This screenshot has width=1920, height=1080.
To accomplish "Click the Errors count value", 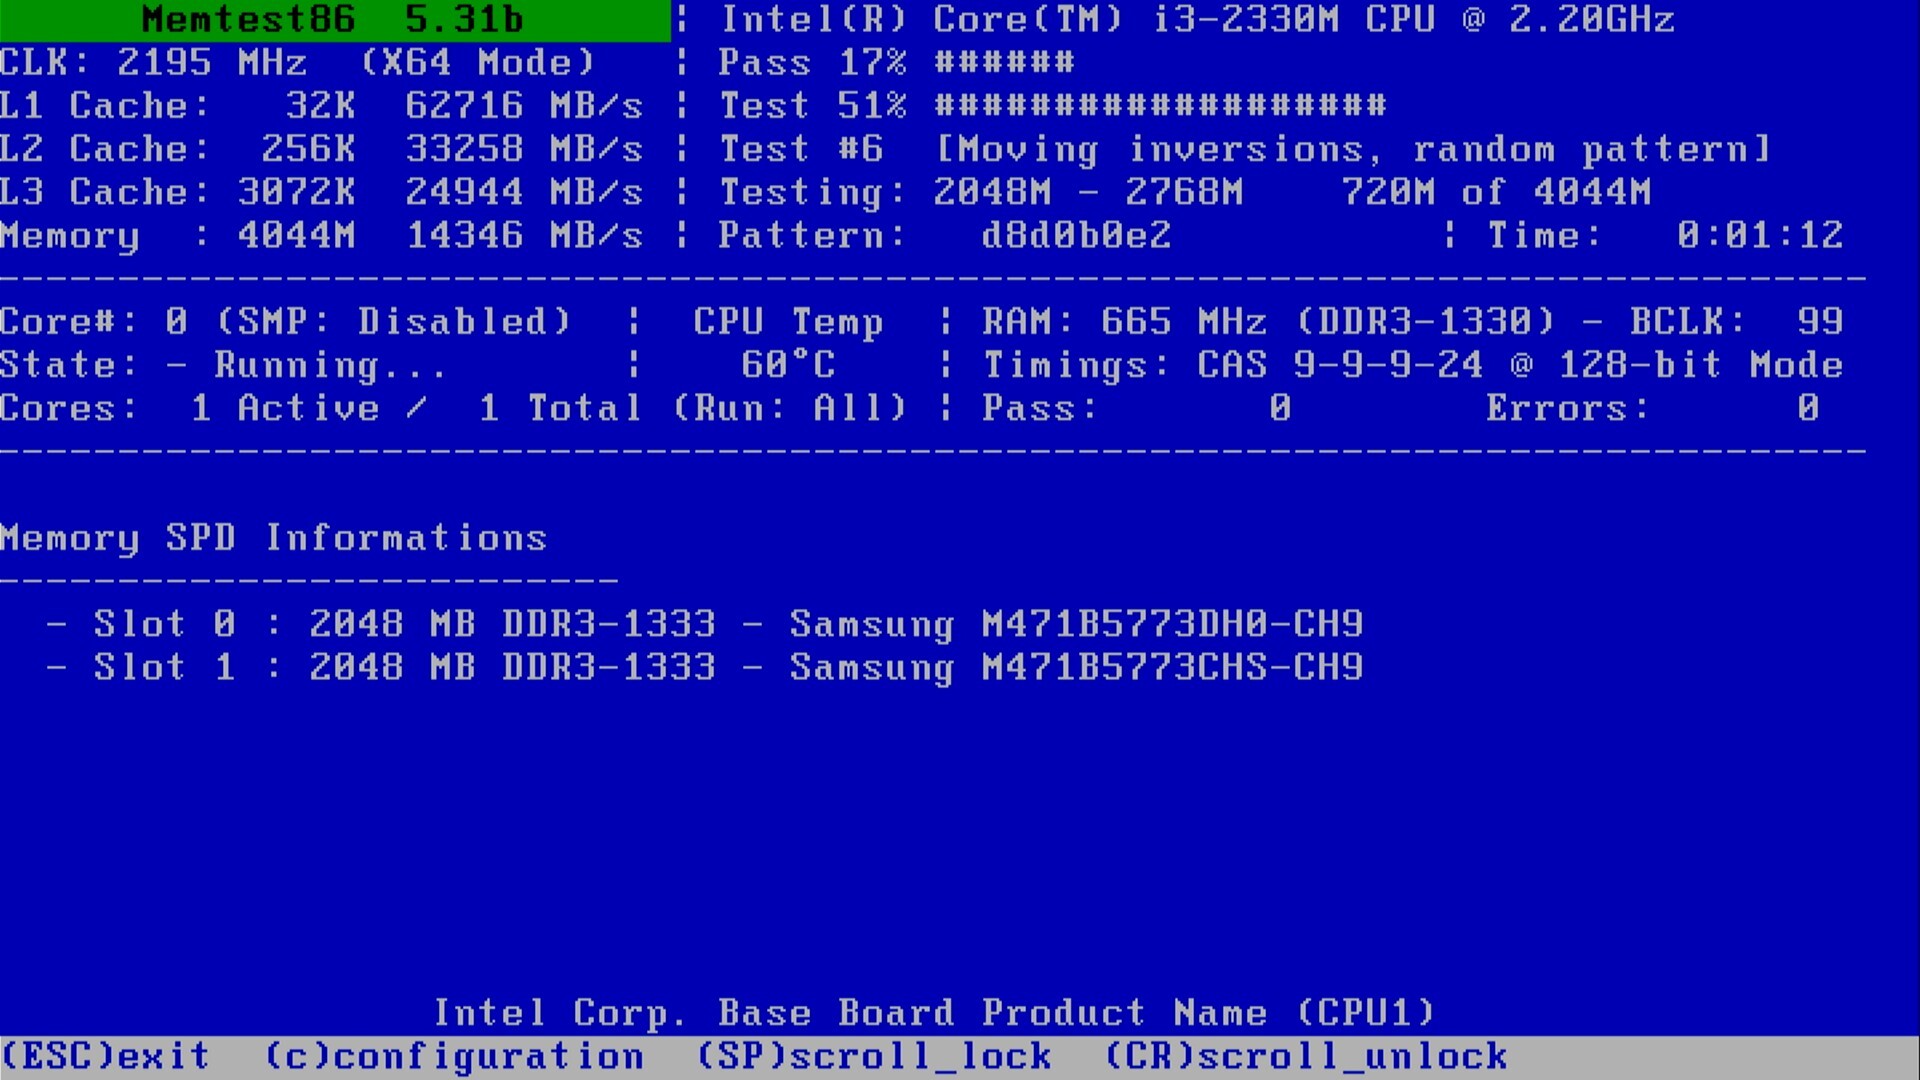I will [x=1807, y=408].
